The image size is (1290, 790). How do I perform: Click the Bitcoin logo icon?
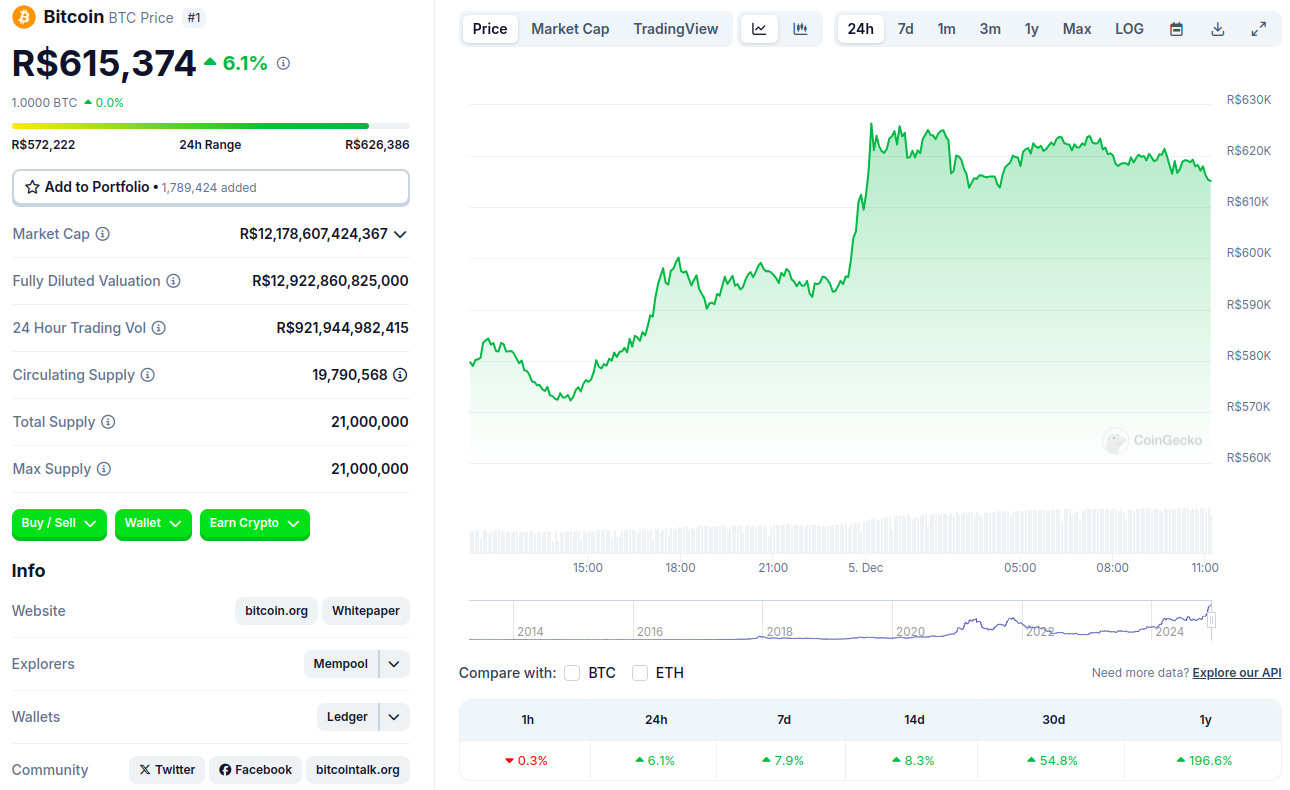click(23, 17)
